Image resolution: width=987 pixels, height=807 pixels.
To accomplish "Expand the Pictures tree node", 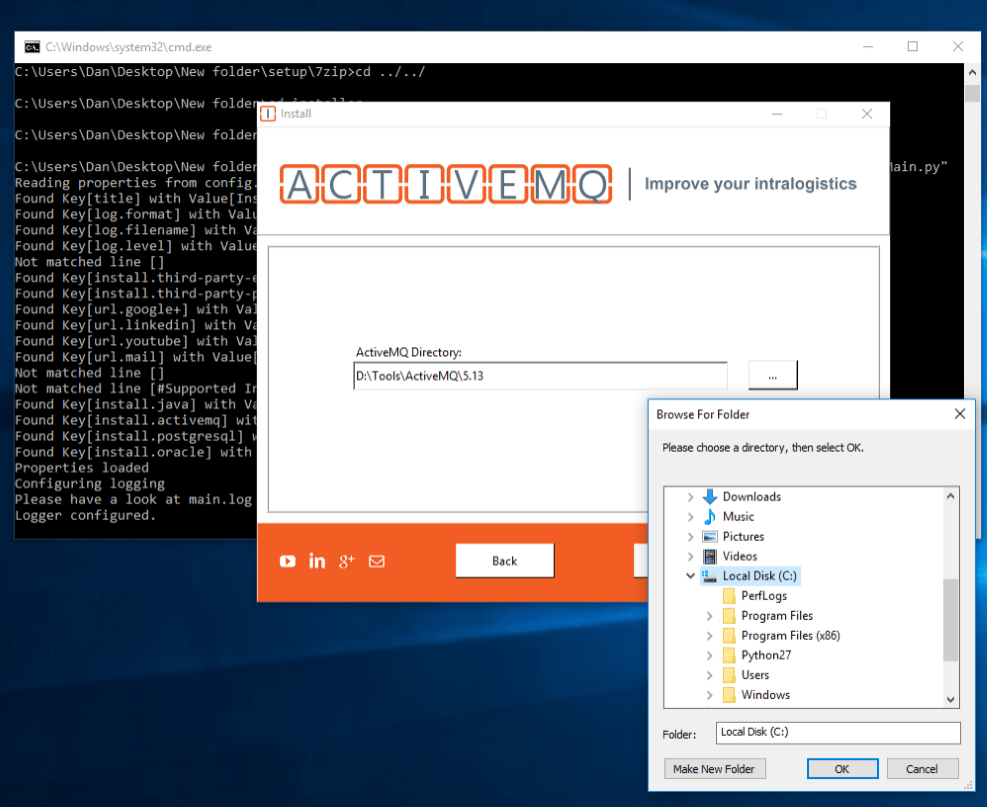I will point(691,537).
